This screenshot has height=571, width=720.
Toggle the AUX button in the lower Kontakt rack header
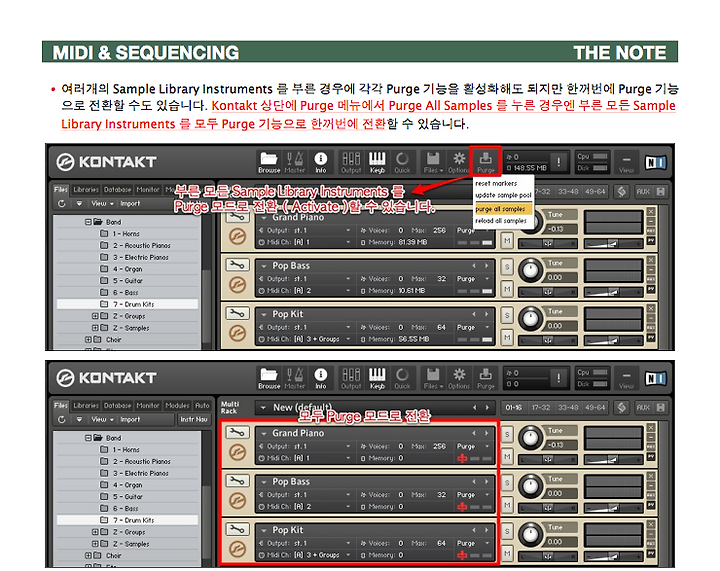click(643, 408)
